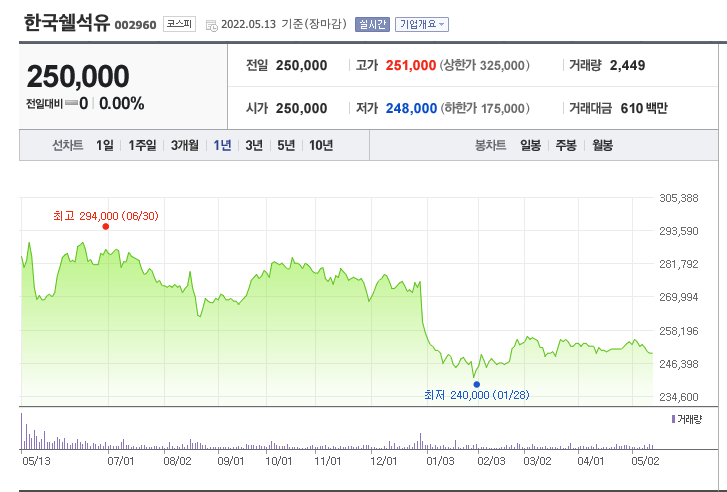This screenshot has width=727, height=492.
Task: Select the 3개월 line chart period
Action: pyautogui.click(x=185, y=146)
